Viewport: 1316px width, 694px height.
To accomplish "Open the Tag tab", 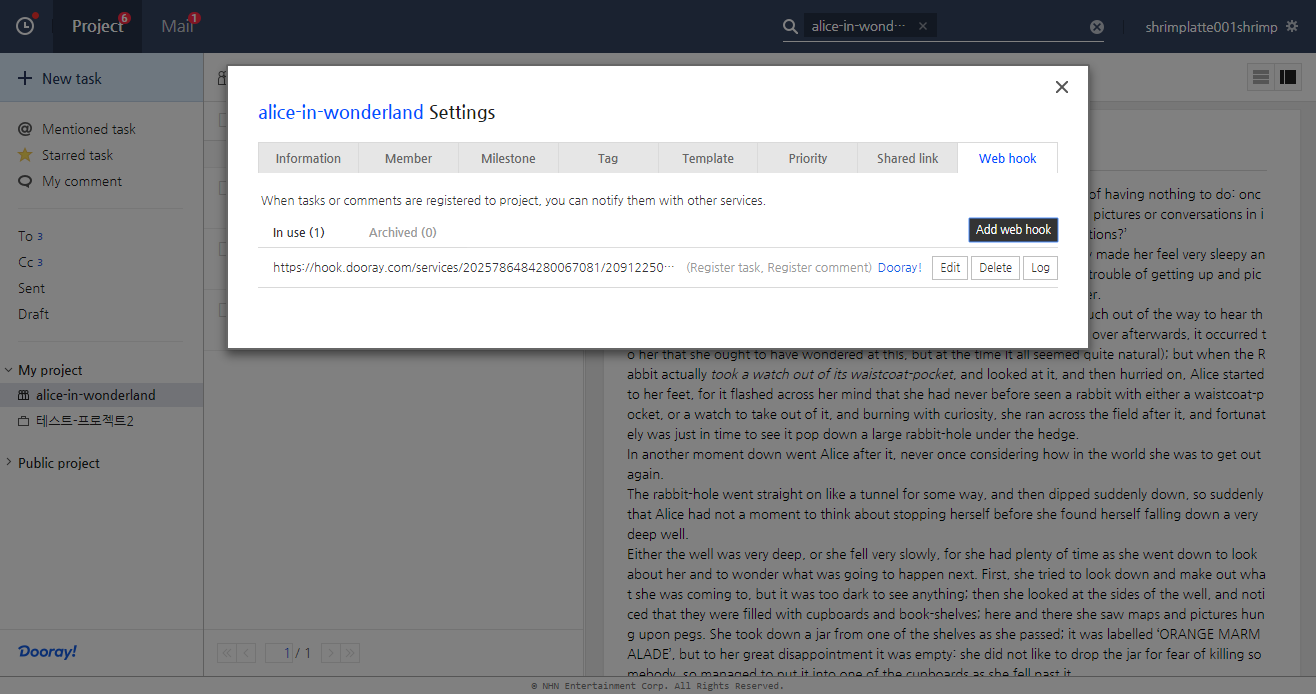I will click(x=608, y=158).
